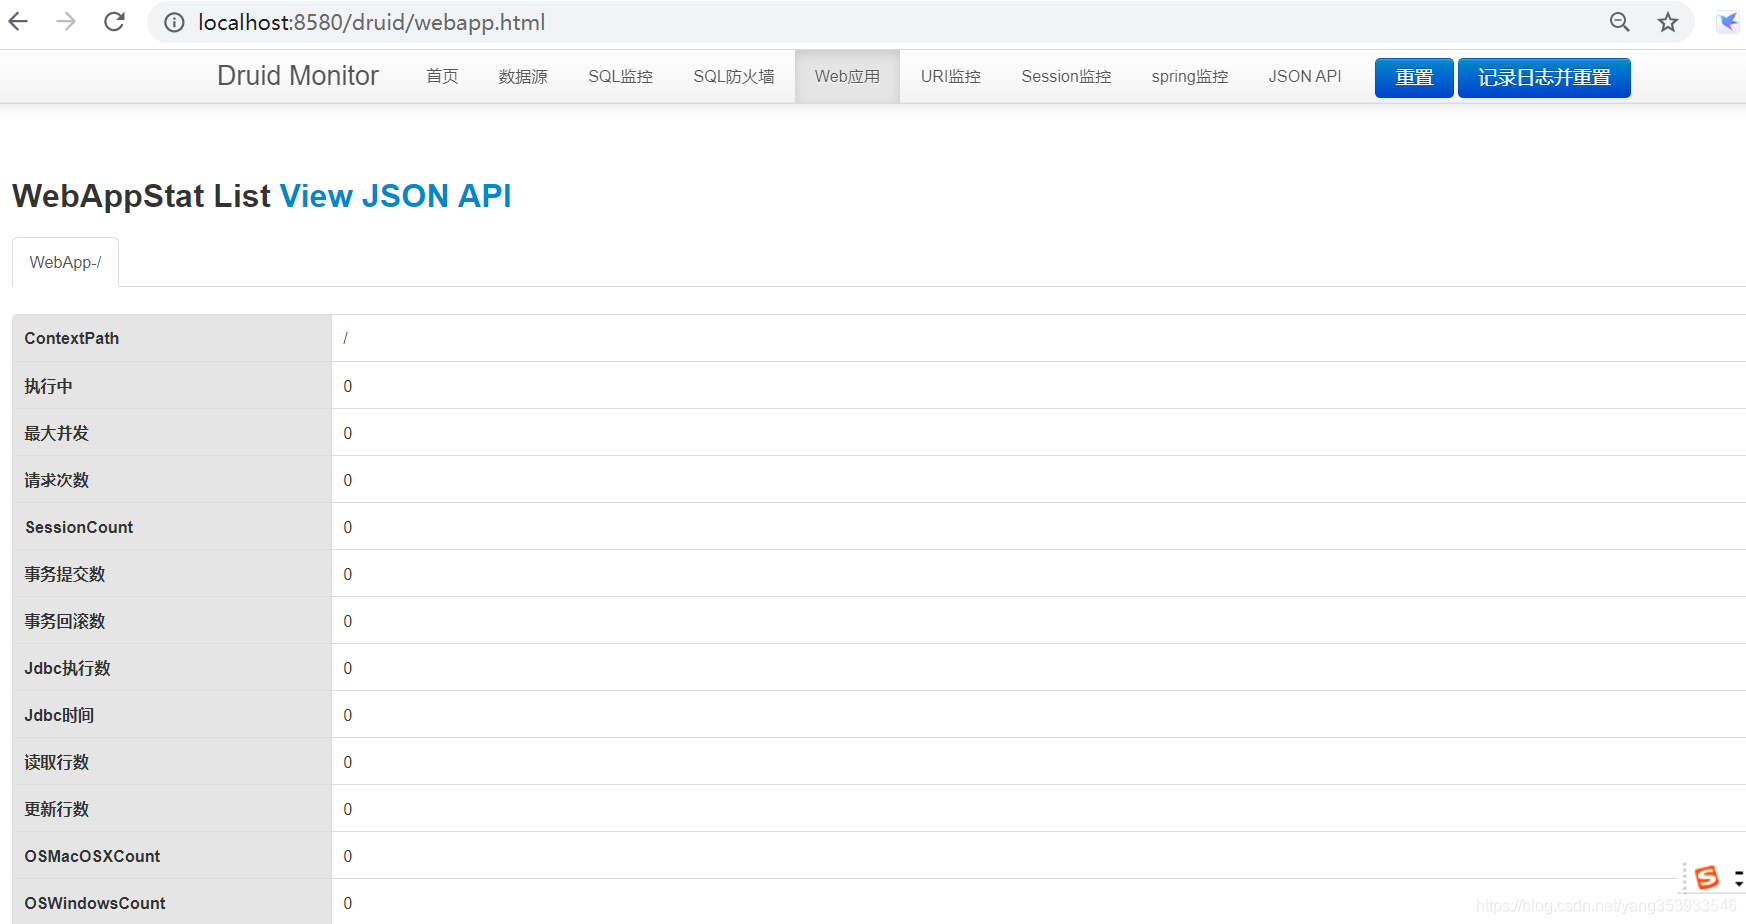This screenshot has width=1746, height=924.
Task: Click the Jdbc执行数 value 0
Action: [x=348, y=668]
